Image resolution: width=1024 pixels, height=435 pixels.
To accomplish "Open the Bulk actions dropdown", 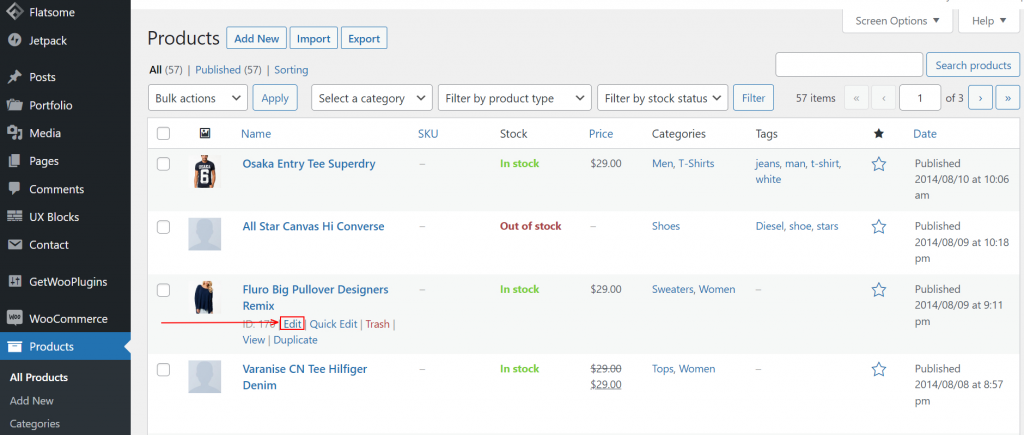I will [x=198, y=98].
